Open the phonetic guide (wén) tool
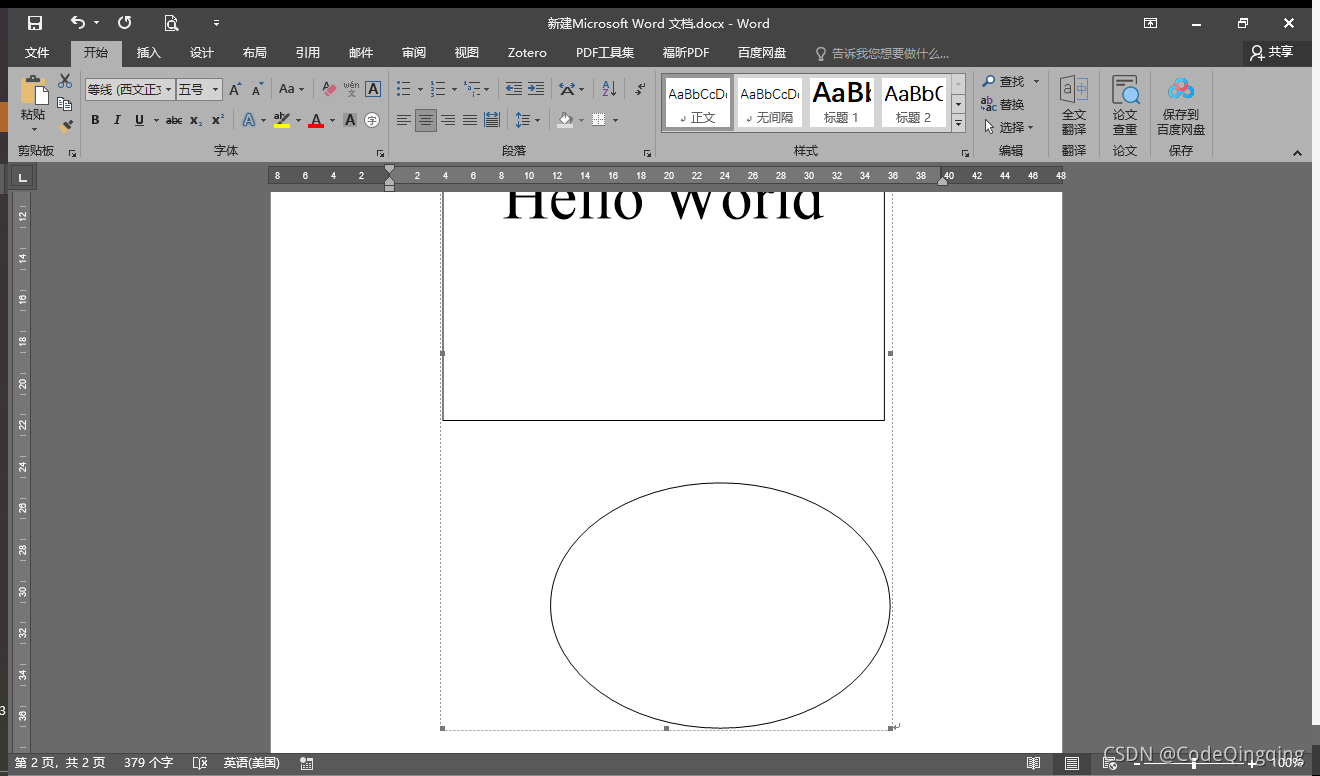The width and height of the screenshot is (1320, 776). tap(351, 90)
